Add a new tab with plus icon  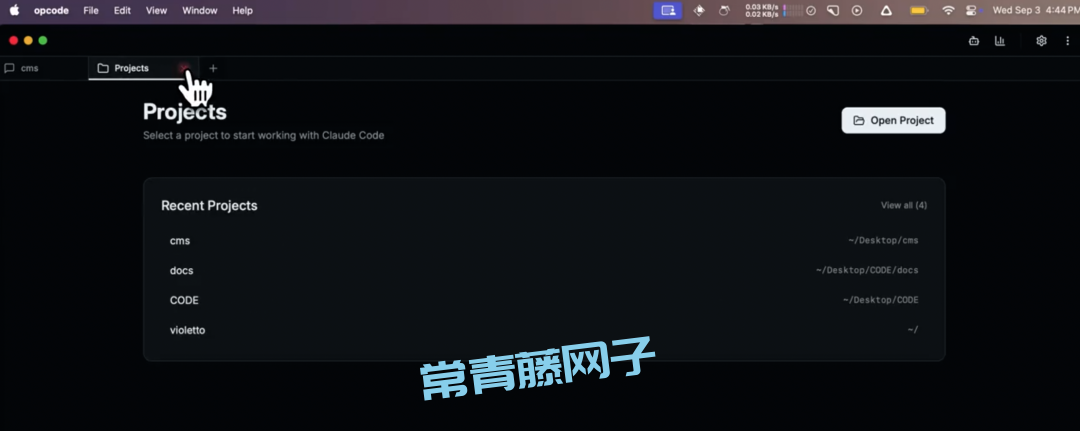[x=213, y=68]
